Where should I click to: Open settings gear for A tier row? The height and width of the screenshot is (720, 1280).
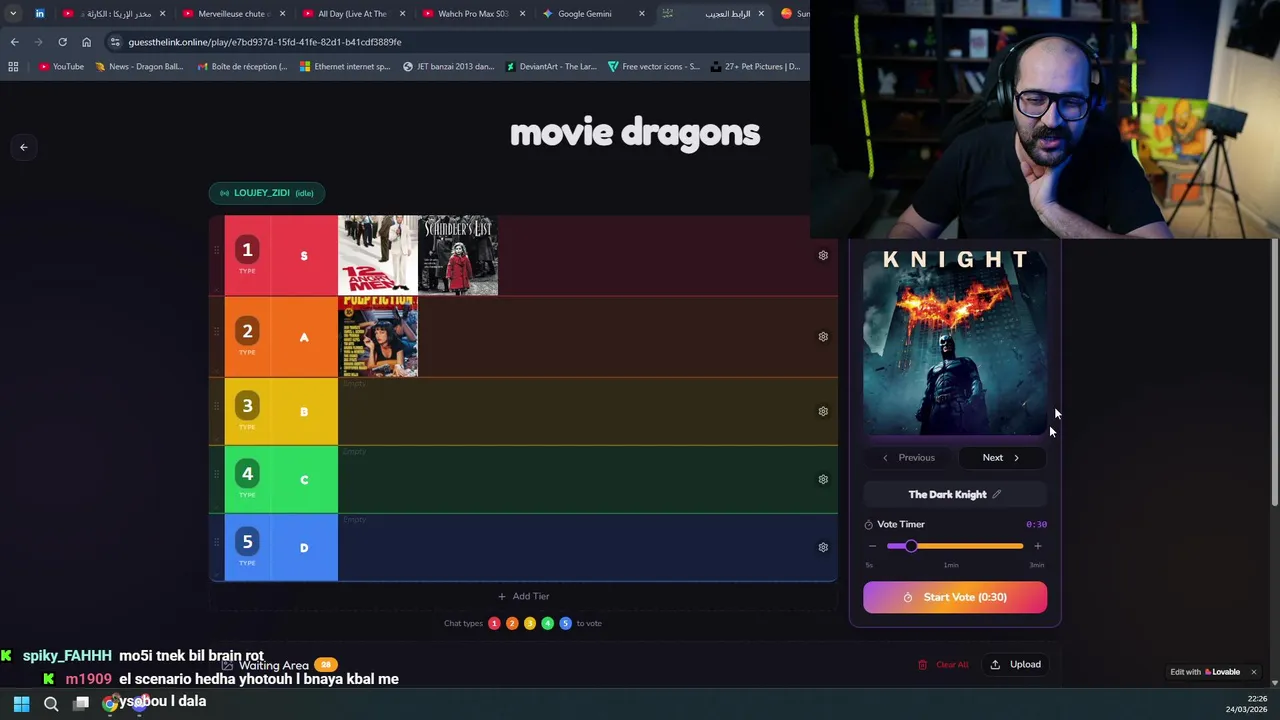[x=823, y=337]
